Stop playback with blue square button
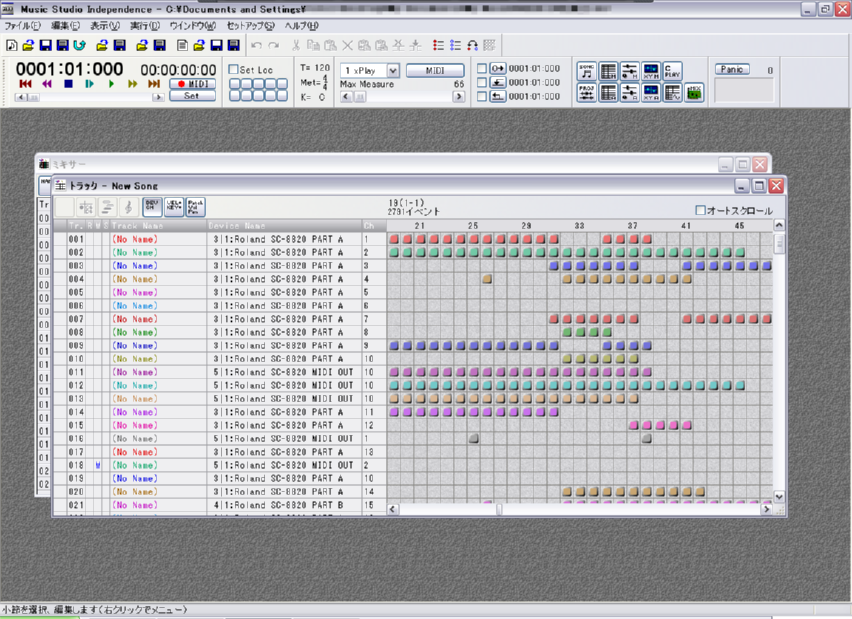Image resolution: width=852 pixels, height=619 pixels. [68, 84]
